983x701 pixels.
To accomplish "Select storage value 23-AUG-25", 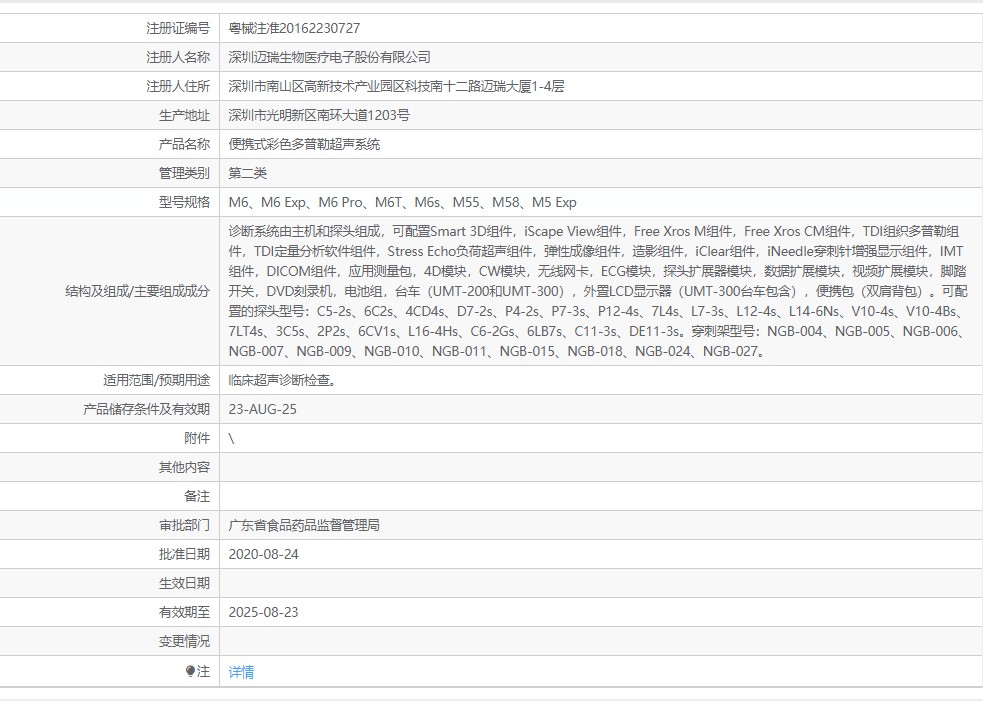I will pos(263,409).
